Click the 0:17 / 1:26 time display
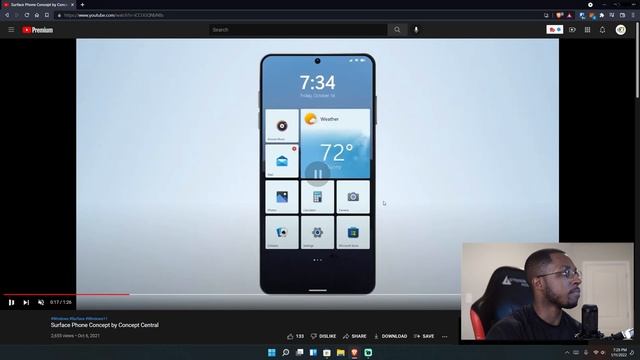 pyautogui.click(x=61, y=302)
